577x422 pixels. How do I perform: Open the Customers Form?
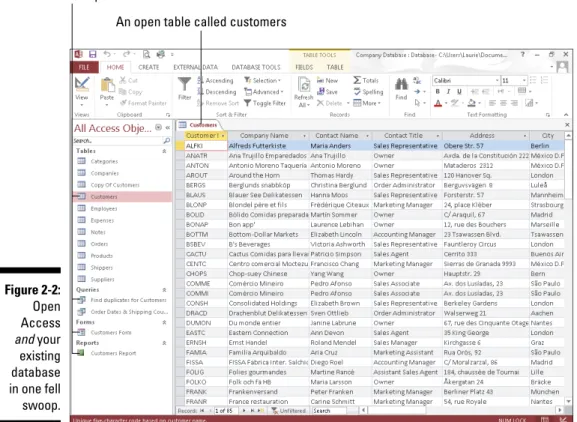click(111, 332)
